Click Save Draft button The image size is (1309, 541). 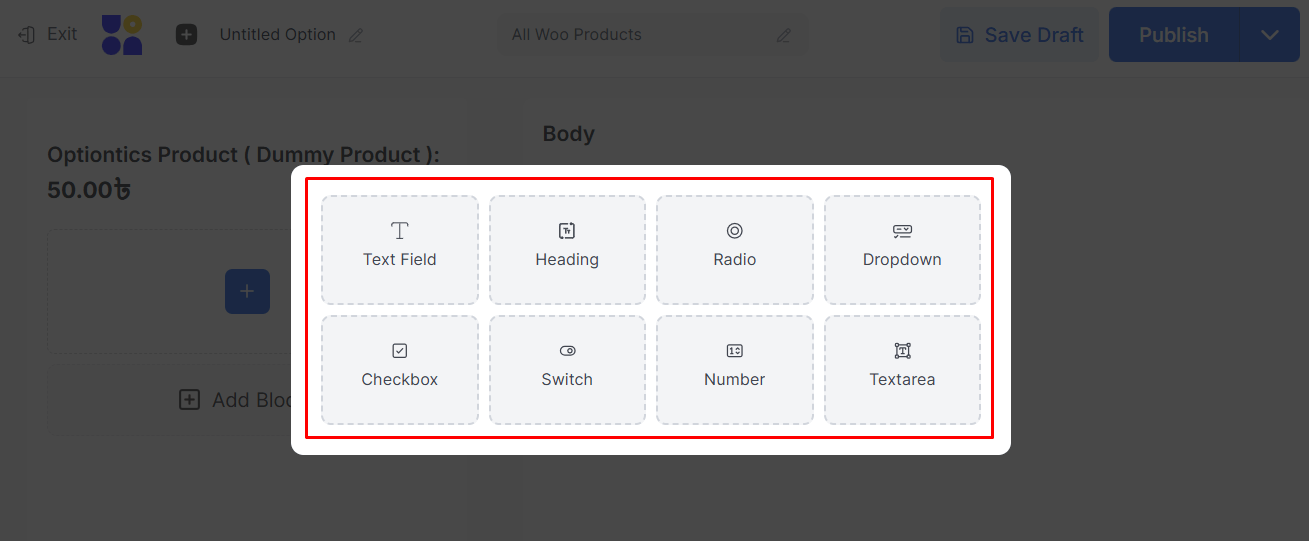click(x=1019, y=35)
